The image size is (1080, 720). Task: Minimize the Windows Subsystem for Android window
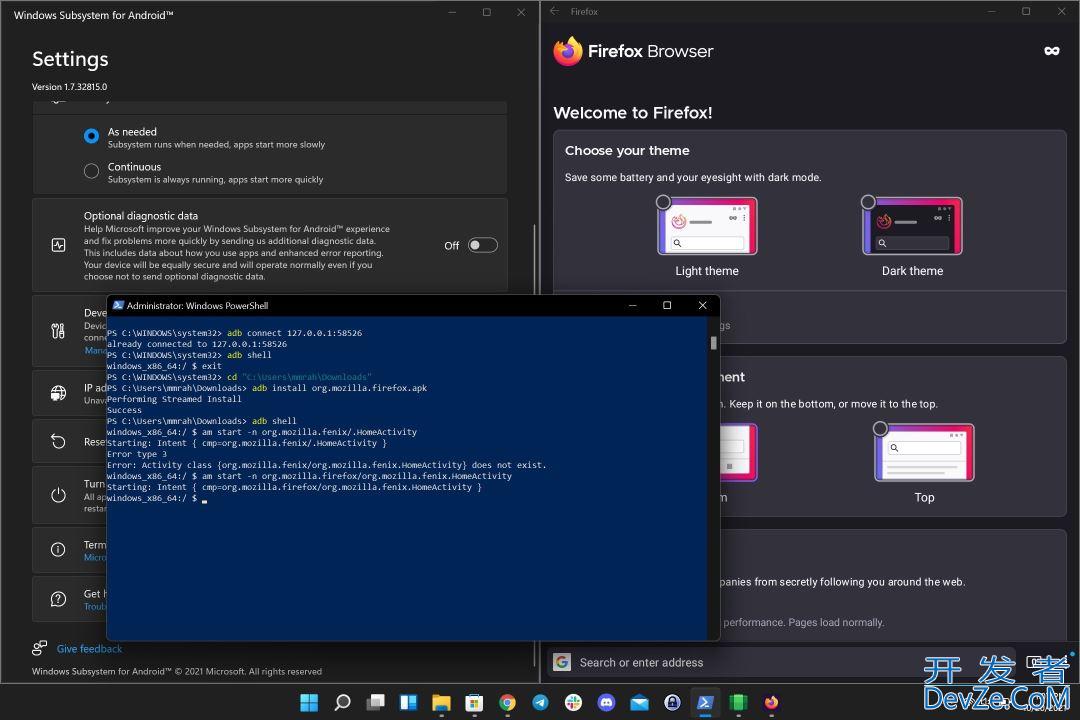(x=453, y=12)
